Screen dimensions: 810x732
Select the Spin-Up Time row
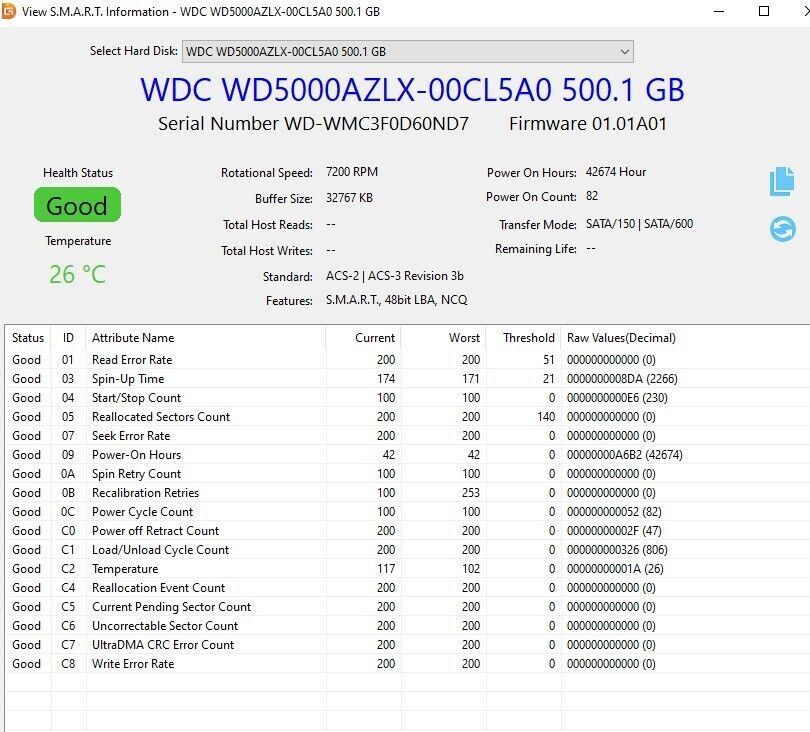(x=407, y=379)
